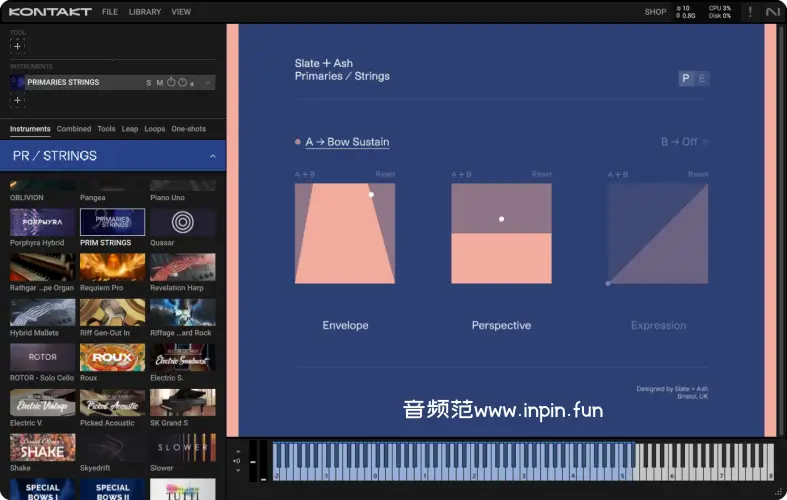Open the LIBRARY menu
Image resolution: width=787 pixels, height=500 pixels.
pos(145,12)
